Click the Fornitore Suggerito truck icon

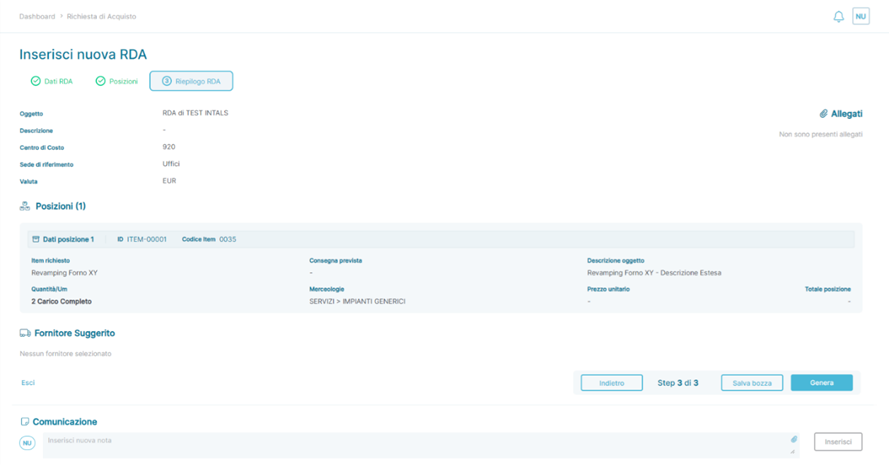tap(25, 333)
